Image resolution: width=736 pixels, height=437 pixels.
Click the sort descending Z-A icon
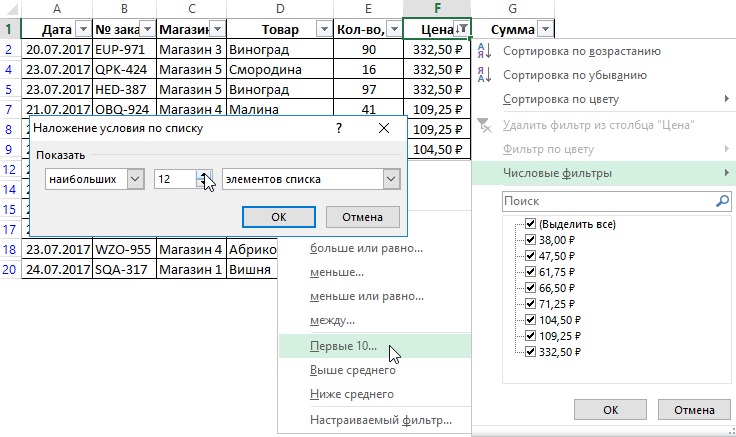(485, 75)
